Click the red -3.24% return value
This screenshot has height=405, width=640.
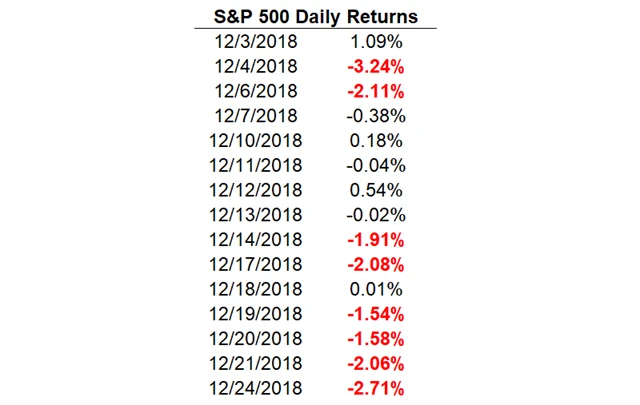(x=378, y=67)
